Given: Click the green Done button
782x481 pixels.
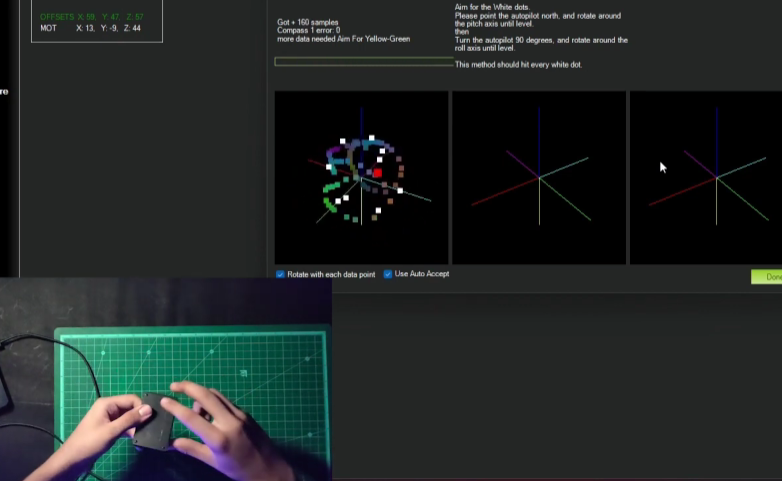Looking at the screenshot, I should click(767, 277).
